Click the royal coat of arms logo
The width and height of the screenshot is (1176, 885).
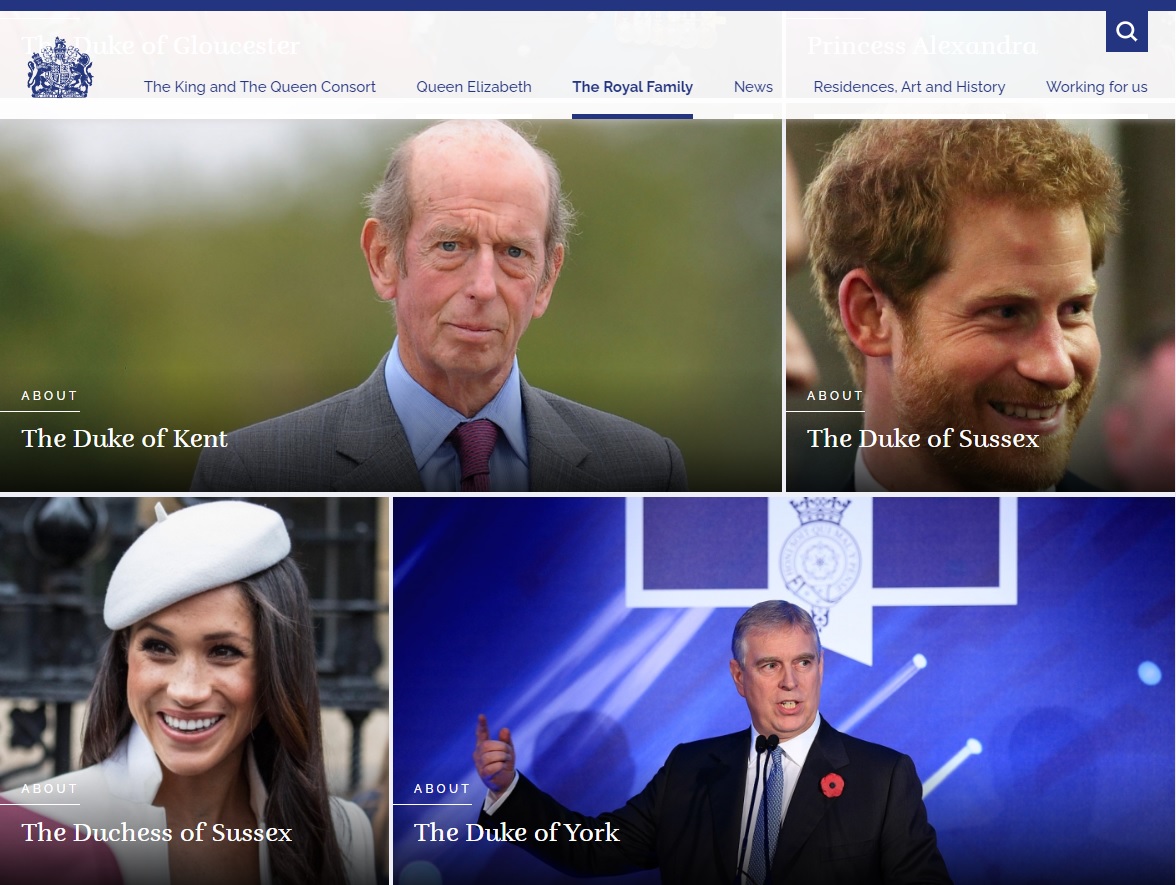pos(60,68)
